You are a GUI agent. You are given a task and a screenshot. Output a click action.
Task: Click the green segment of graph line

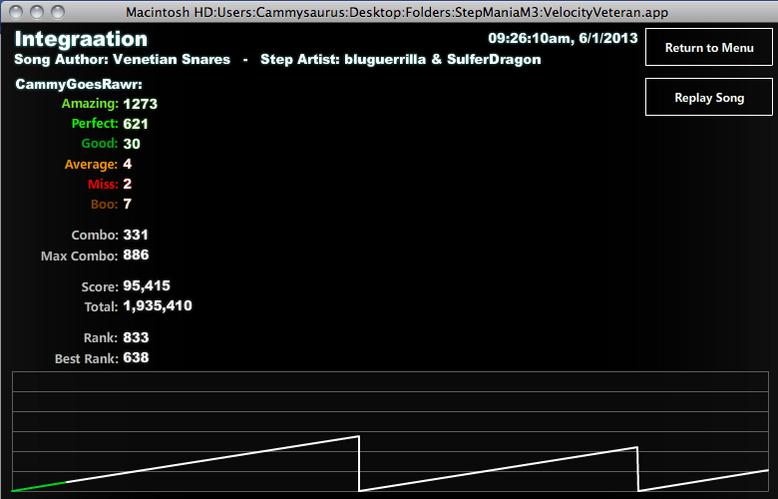pyautogui.click(x=39, y=486)
